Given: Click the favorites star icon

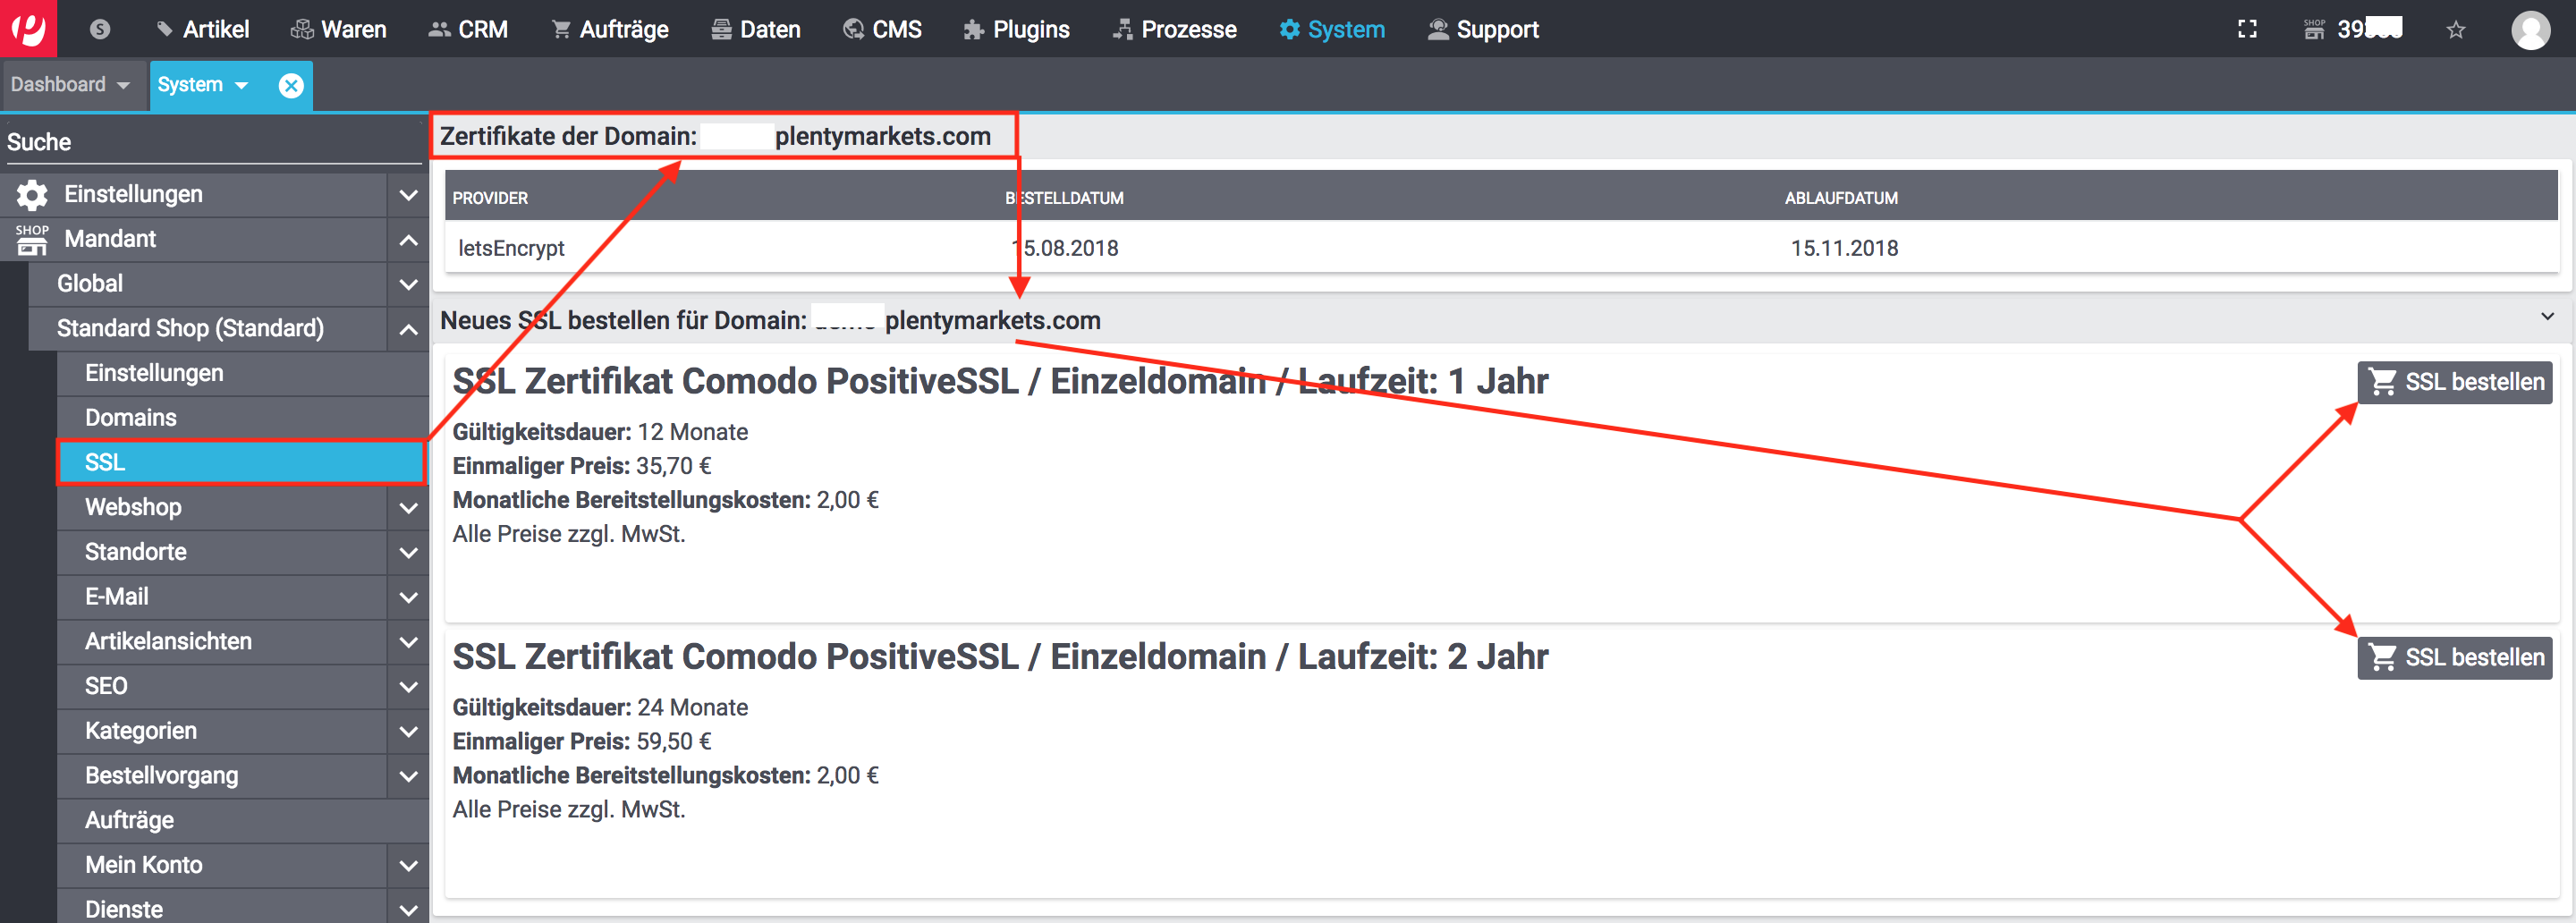Looking at the screenshot, I should tap(2455, 29).
